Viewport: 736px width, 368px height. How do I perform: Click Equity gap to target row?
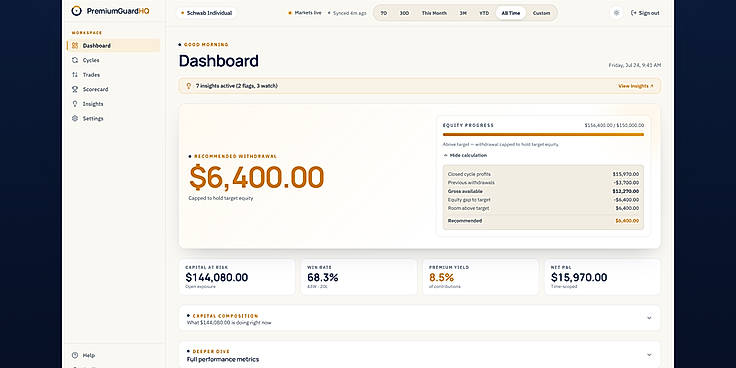pos(543,199)
